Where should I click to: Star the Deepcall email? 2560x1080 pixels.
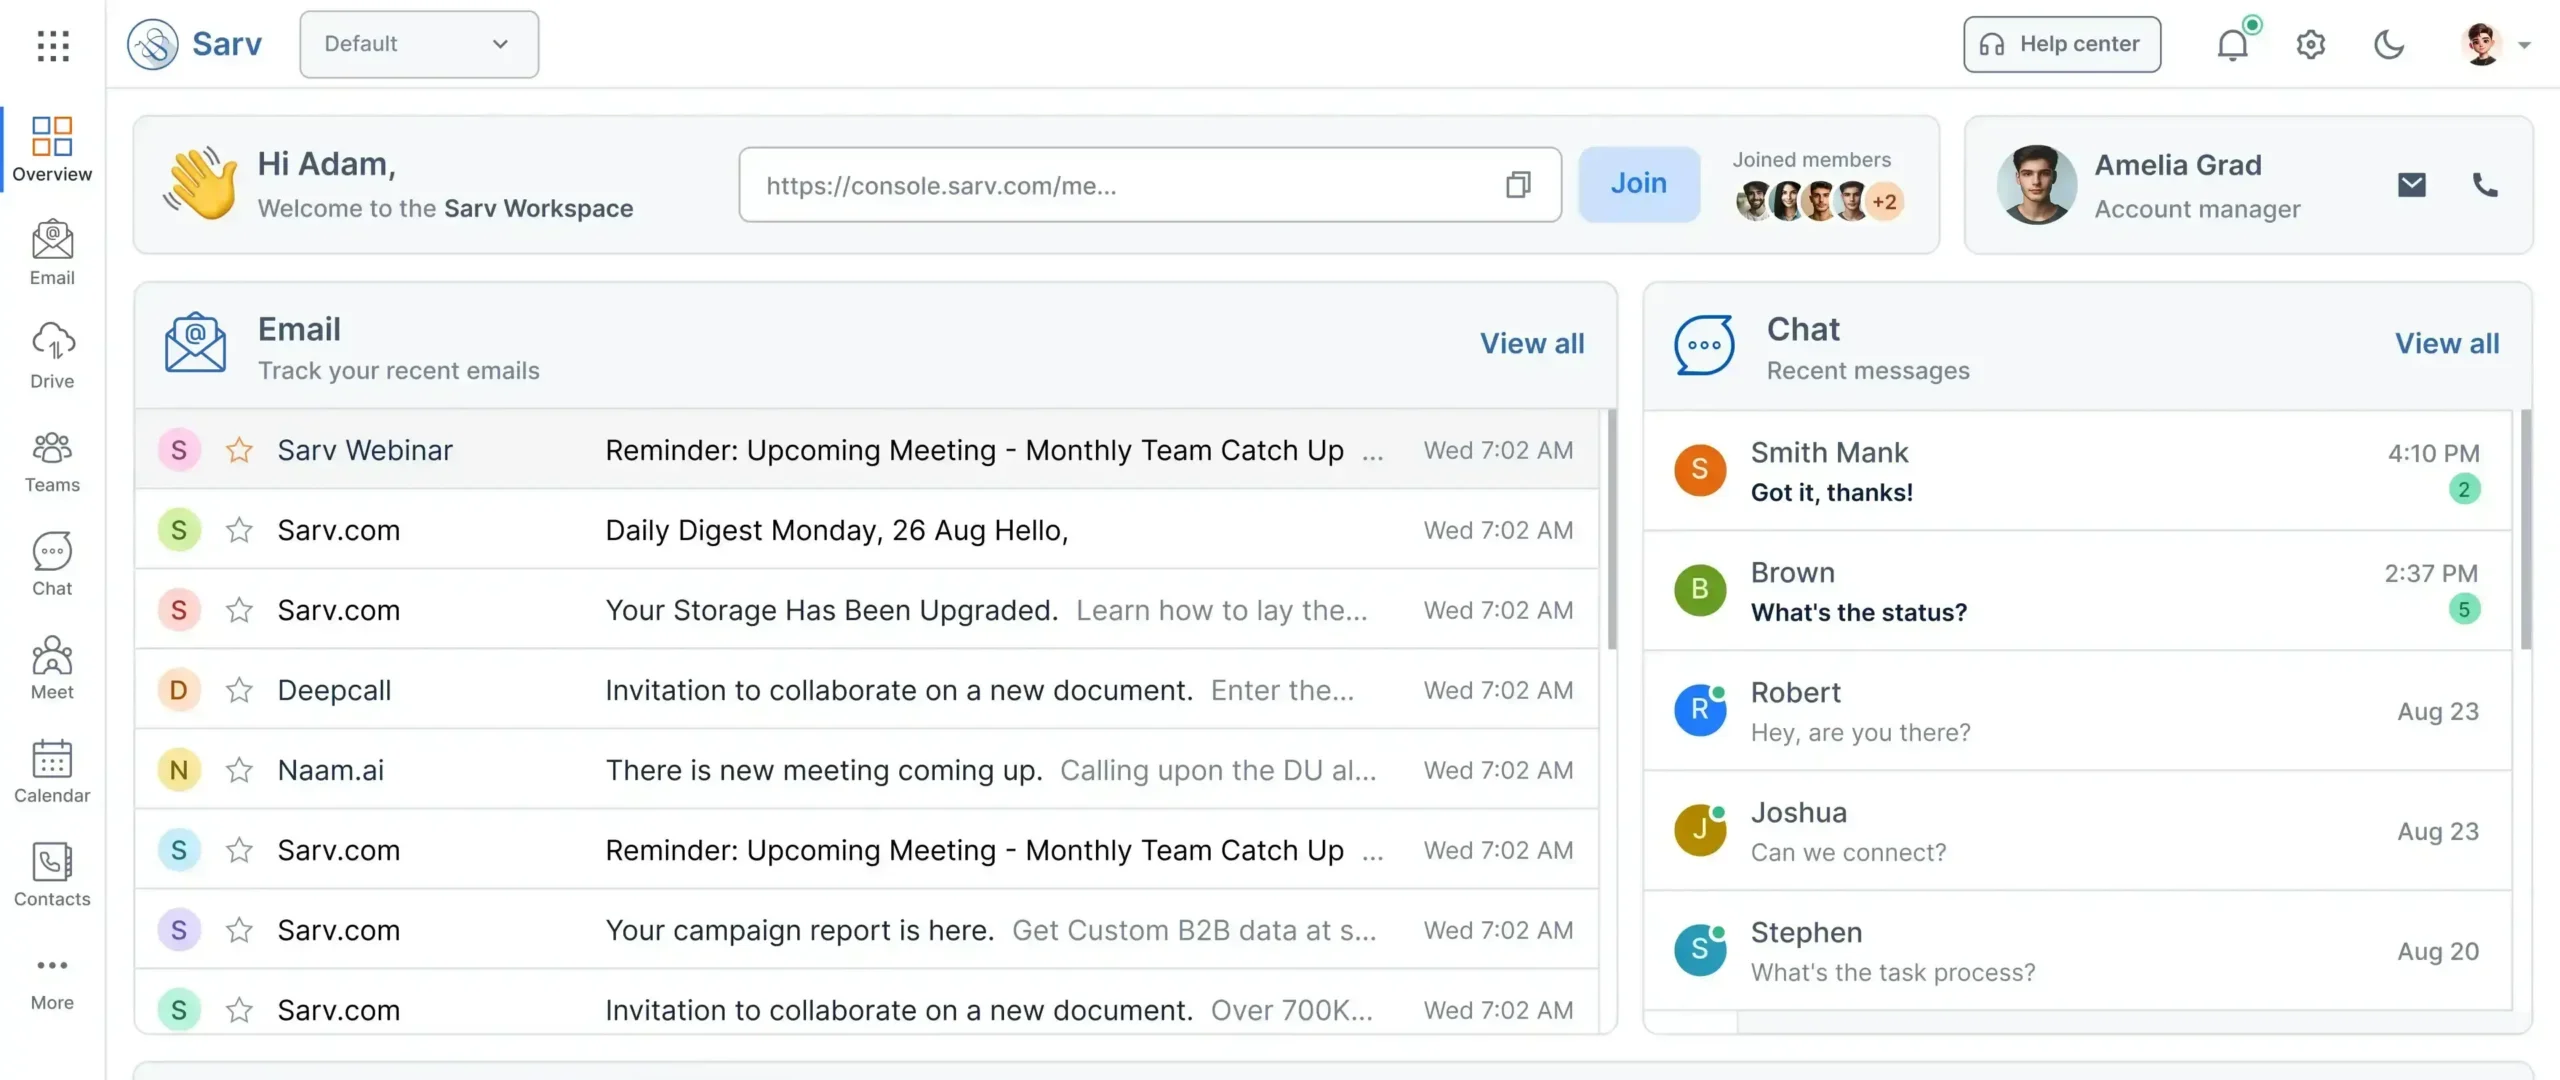point(239,690)
